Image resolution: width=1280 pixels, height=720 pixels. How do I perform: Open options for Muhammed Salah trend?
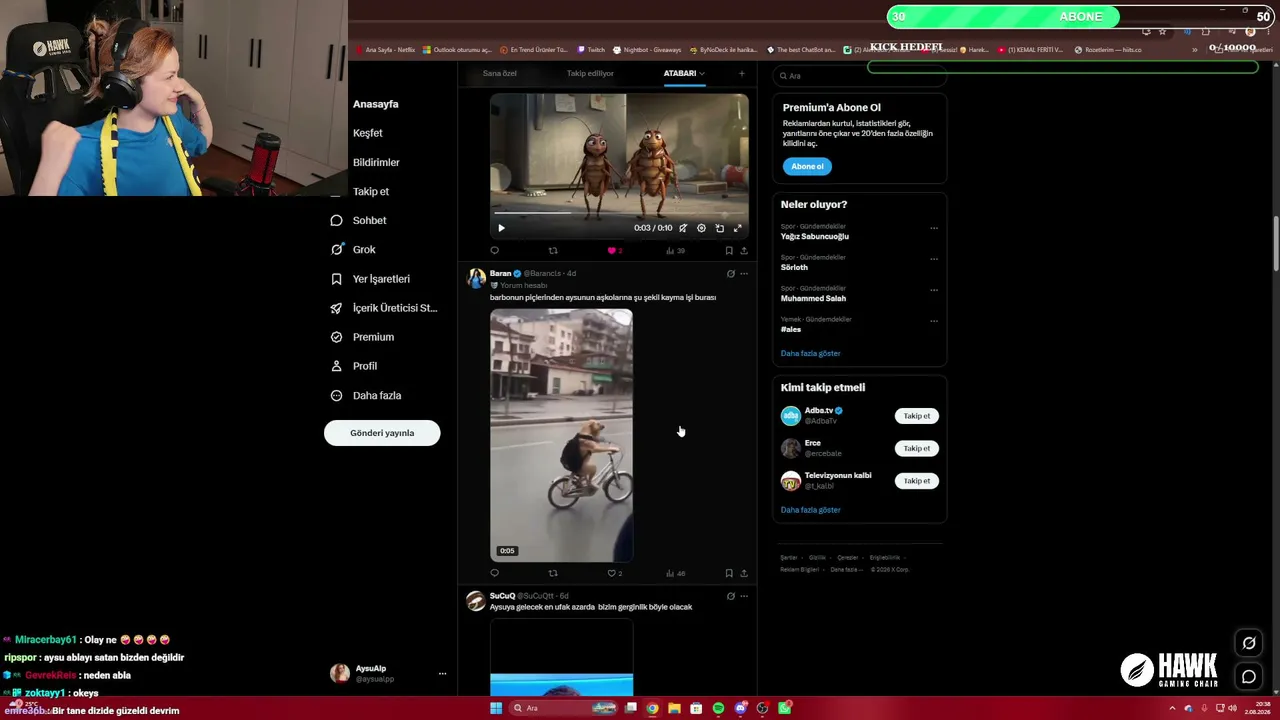pos(934,290)
